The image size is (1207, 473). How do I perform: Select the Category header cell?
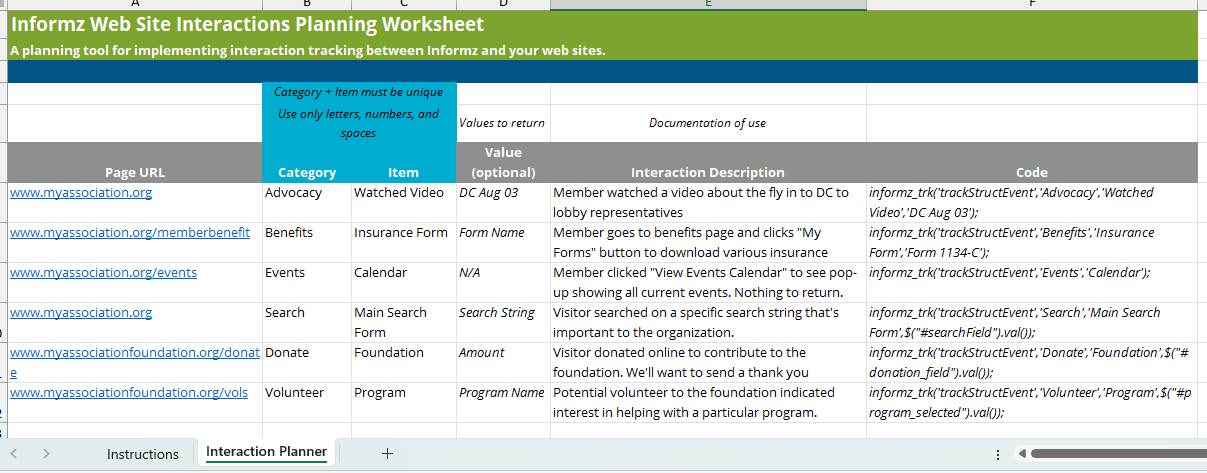(307, 162)
